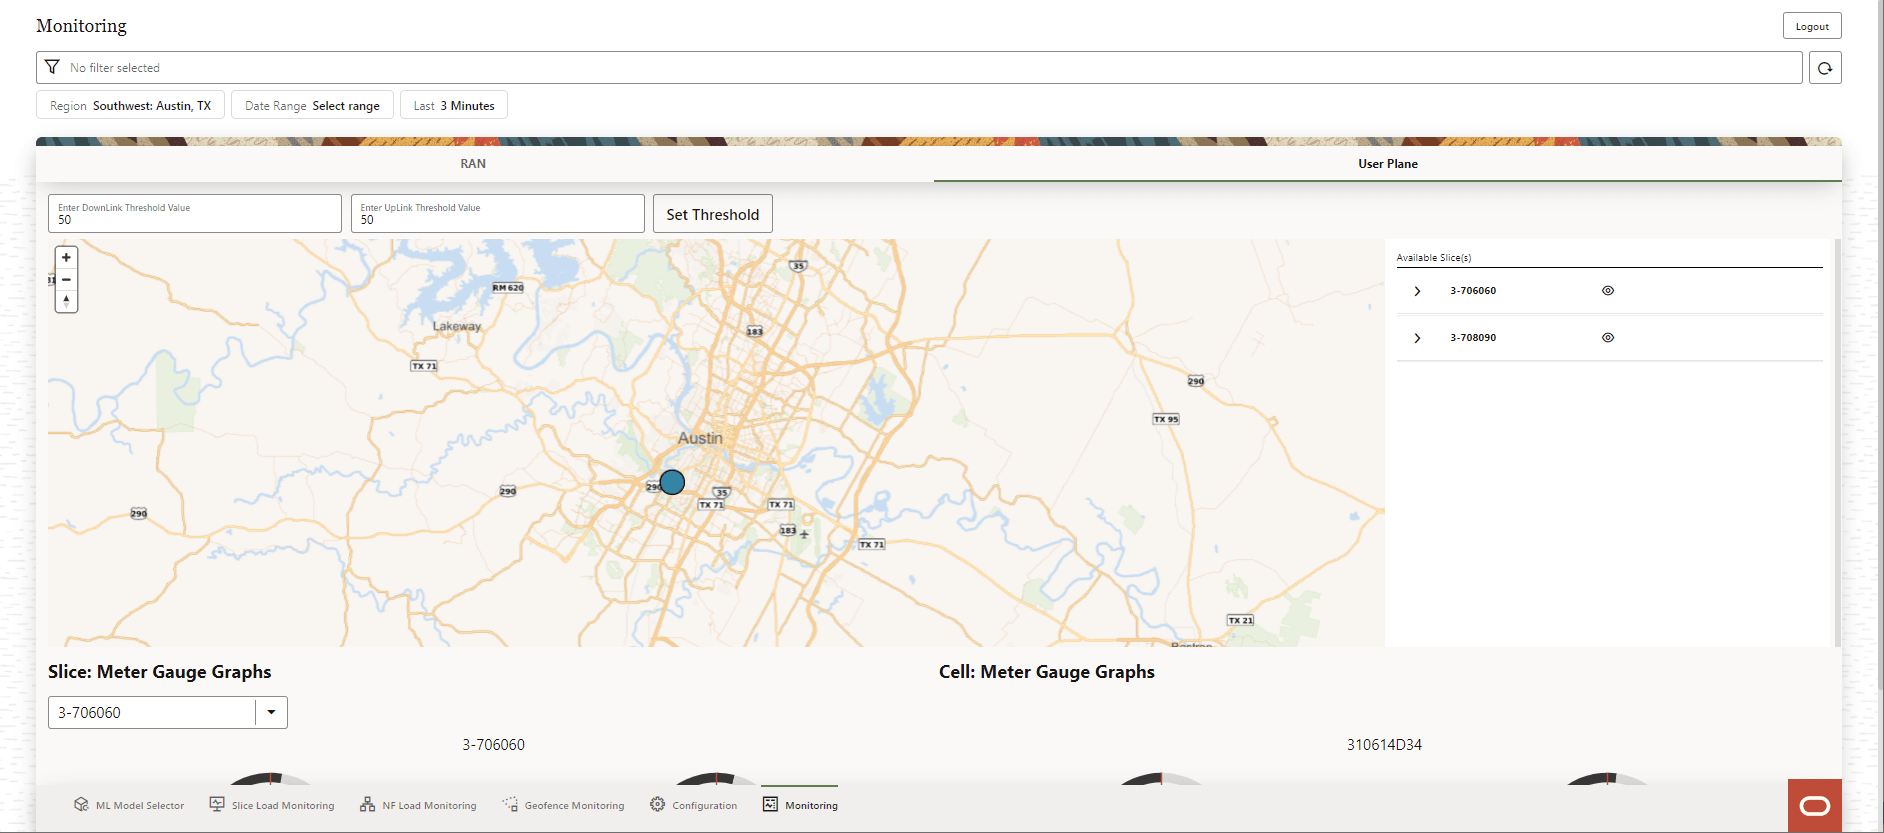The height and width of the screenshot is (833, 1884).
Task: Reset map bearing to north
Action: (66, 300)
